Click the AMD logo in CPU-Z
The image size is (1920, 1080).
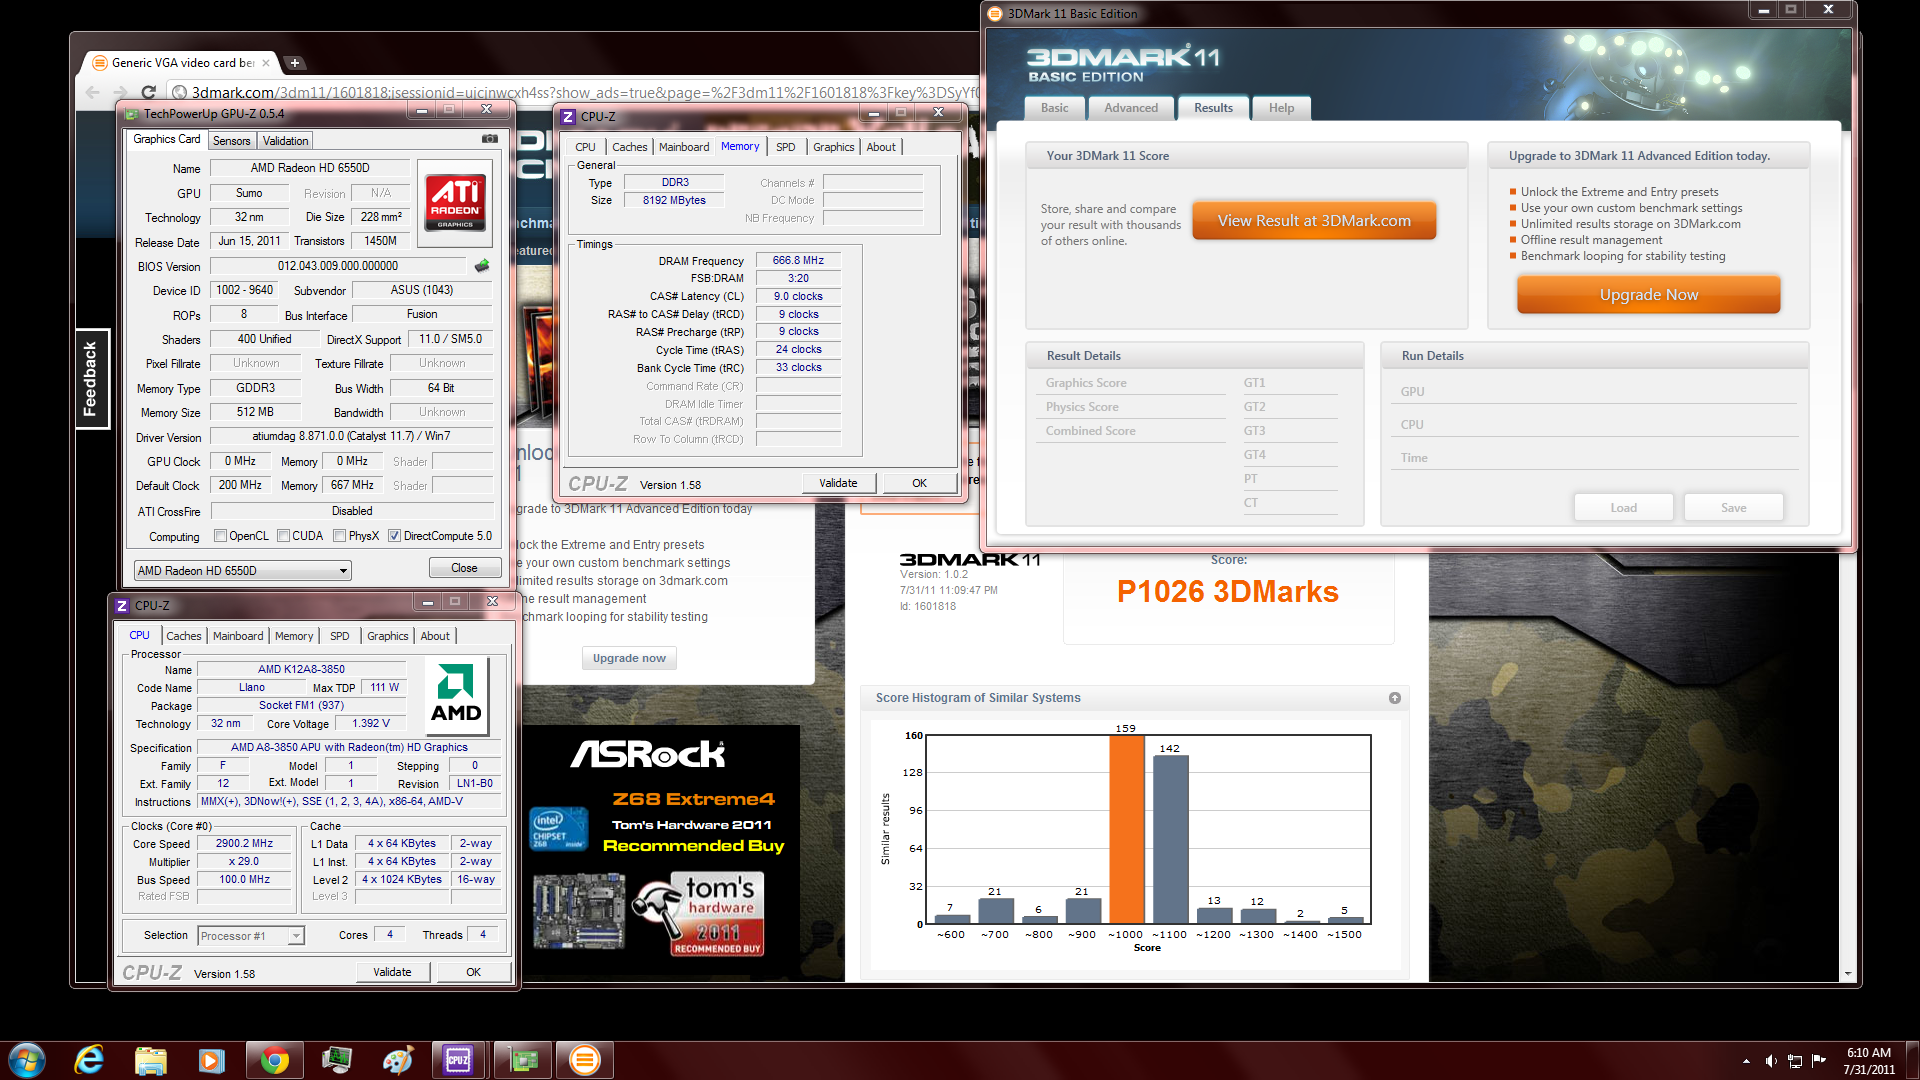[456, 695]
